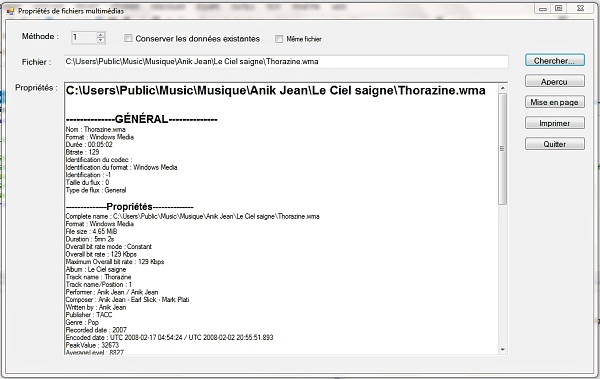Click the Méthode number field
This screenshot has width=600, height=379.
coord(84,38)
